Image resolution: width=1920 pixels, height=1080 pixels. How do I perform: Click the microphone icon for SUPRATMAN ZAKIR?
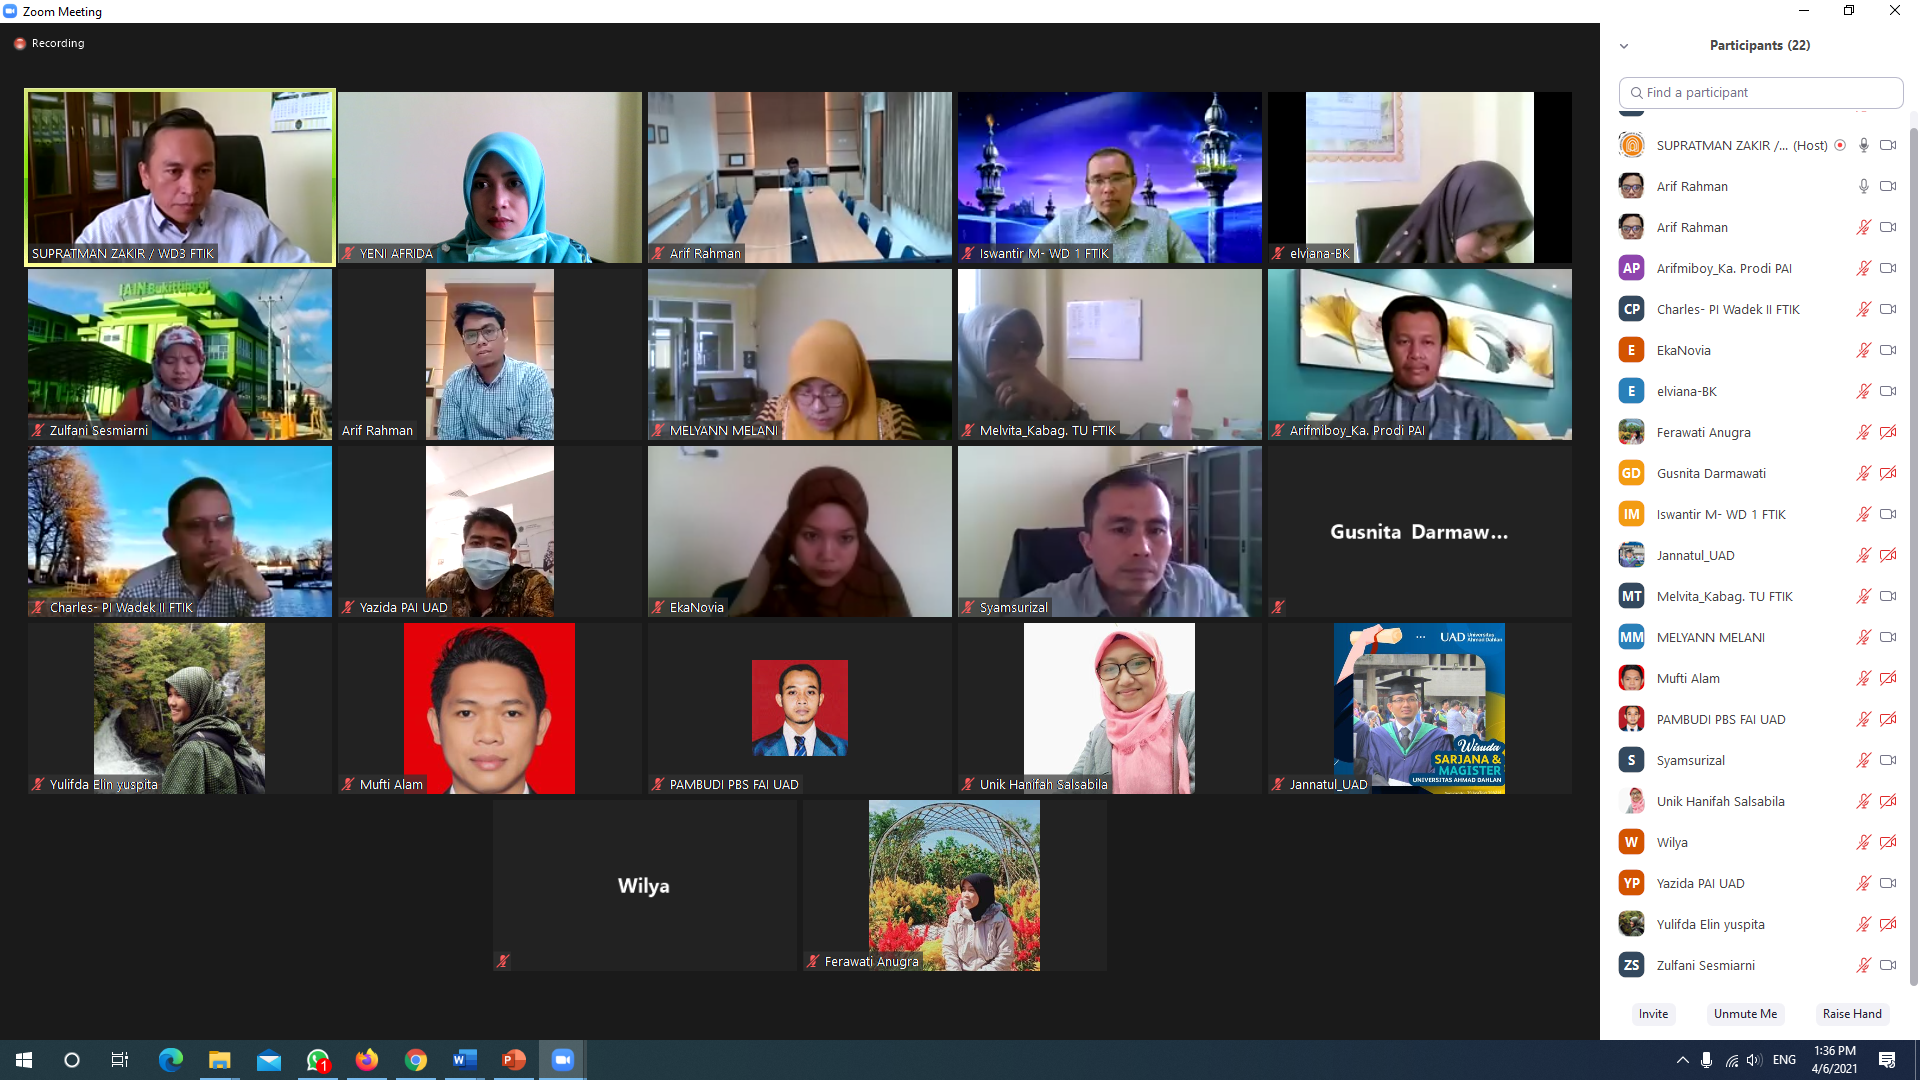pyautogui.click(x=1864, y=145)
